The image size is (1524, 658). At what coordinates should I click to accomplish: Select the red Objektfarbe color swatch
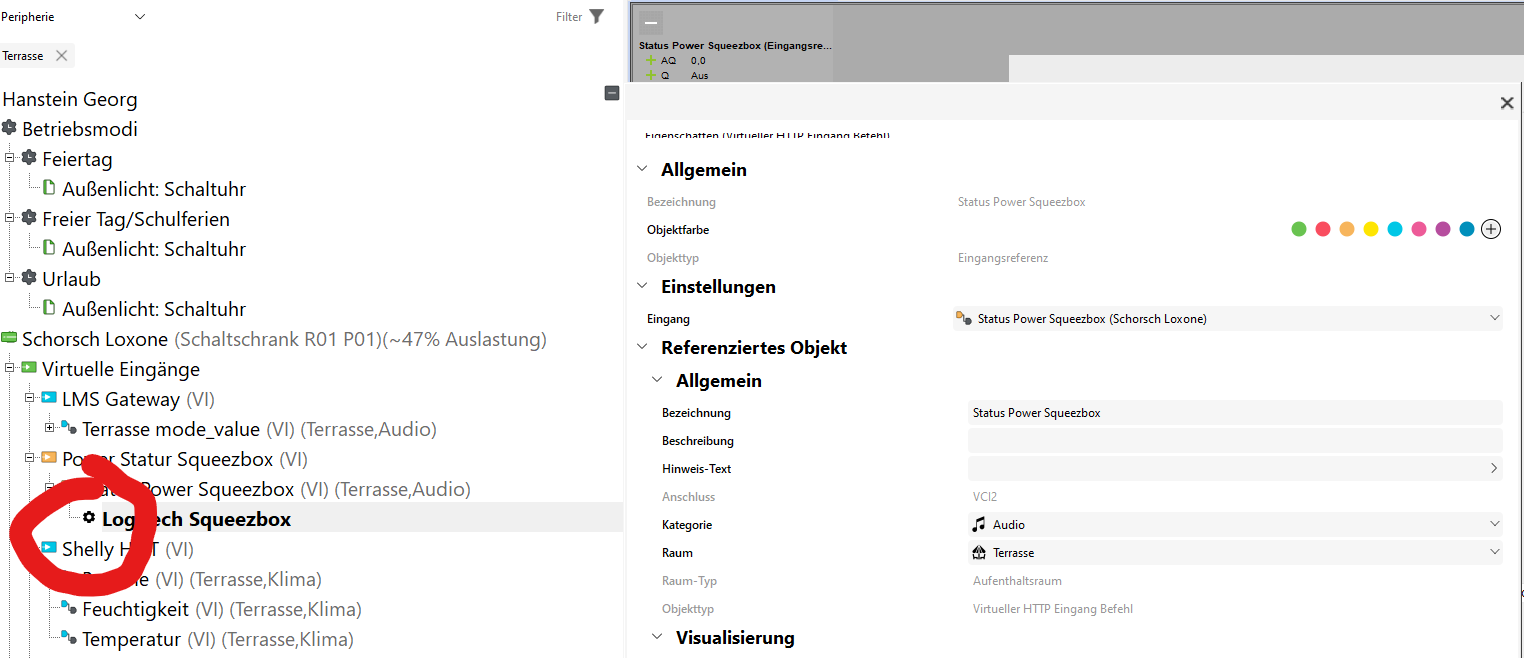pyautogui.click(x=1322, y=228)
